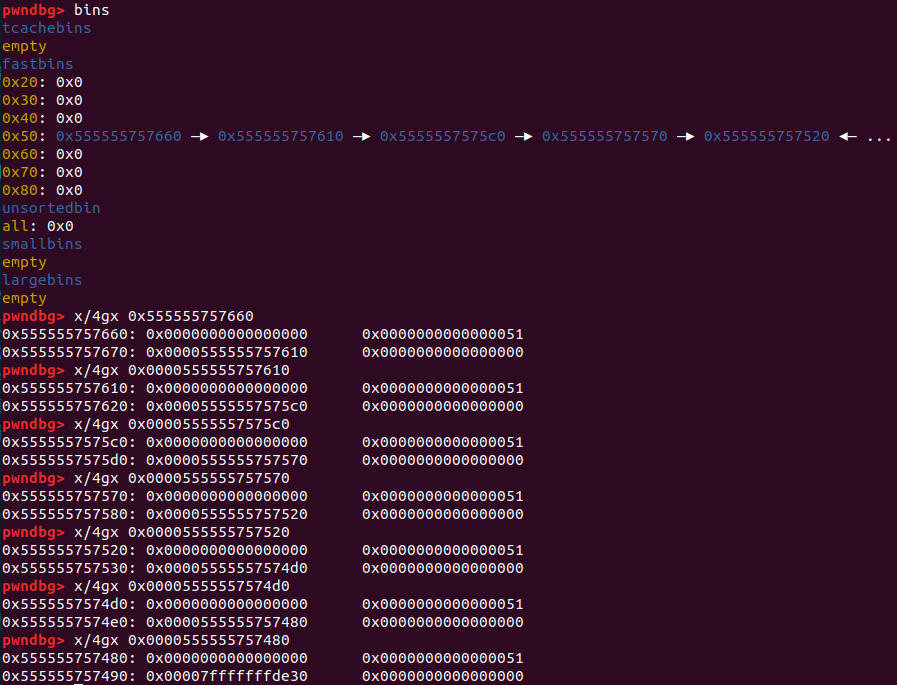
Task: Click value 0x0000555555757520 in row 0x555555757580
Action: click(227, 514)
